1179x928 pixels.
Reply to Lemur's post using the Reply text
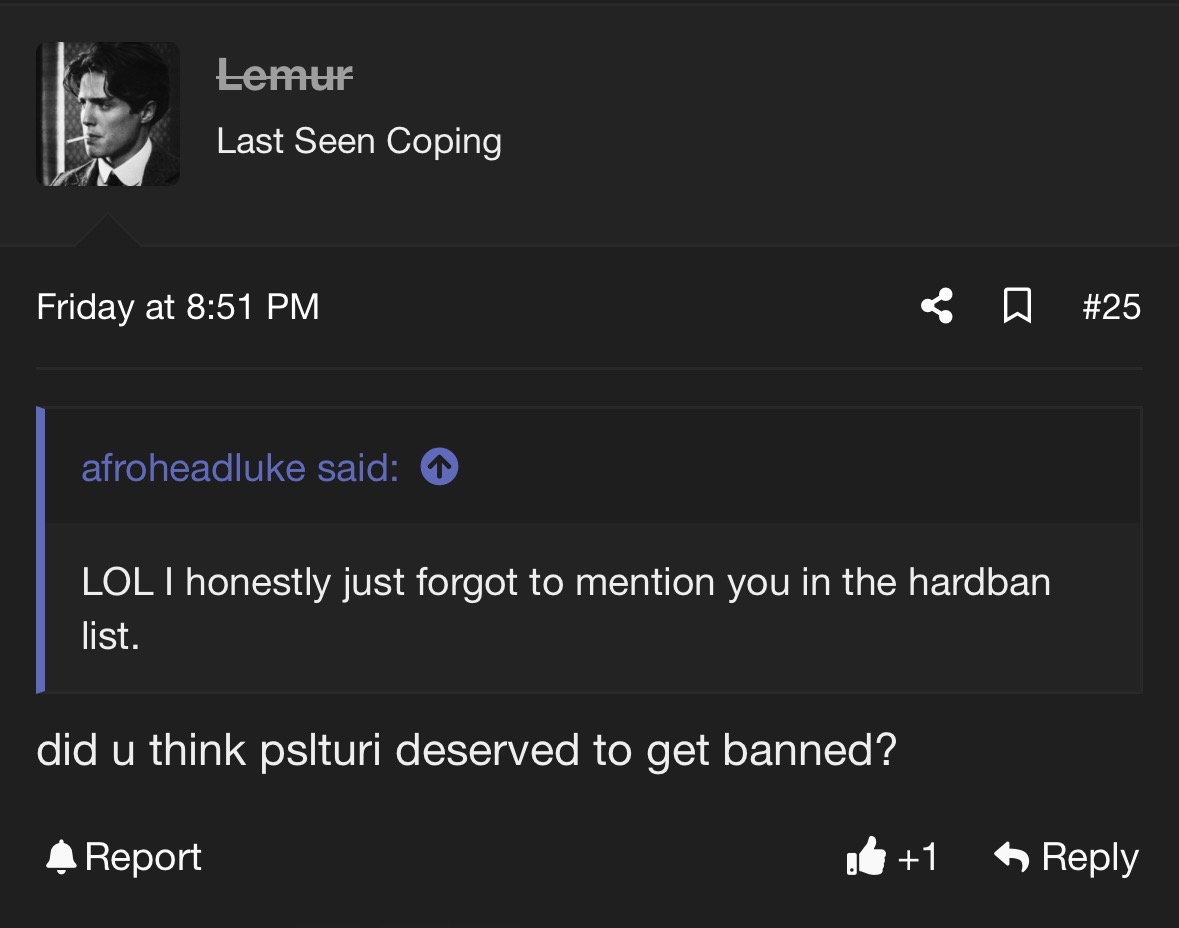coord(1090,858)
